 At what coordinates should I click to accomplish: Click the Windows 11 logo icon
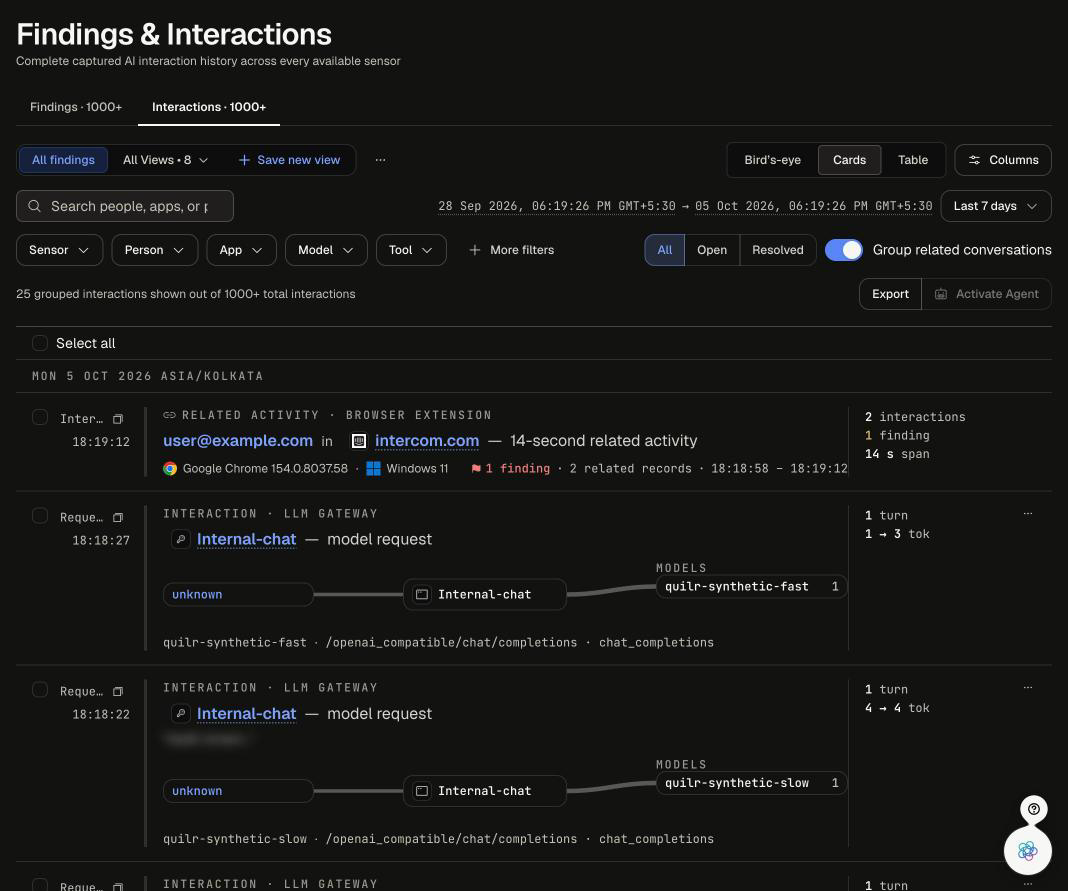[373, 469]
